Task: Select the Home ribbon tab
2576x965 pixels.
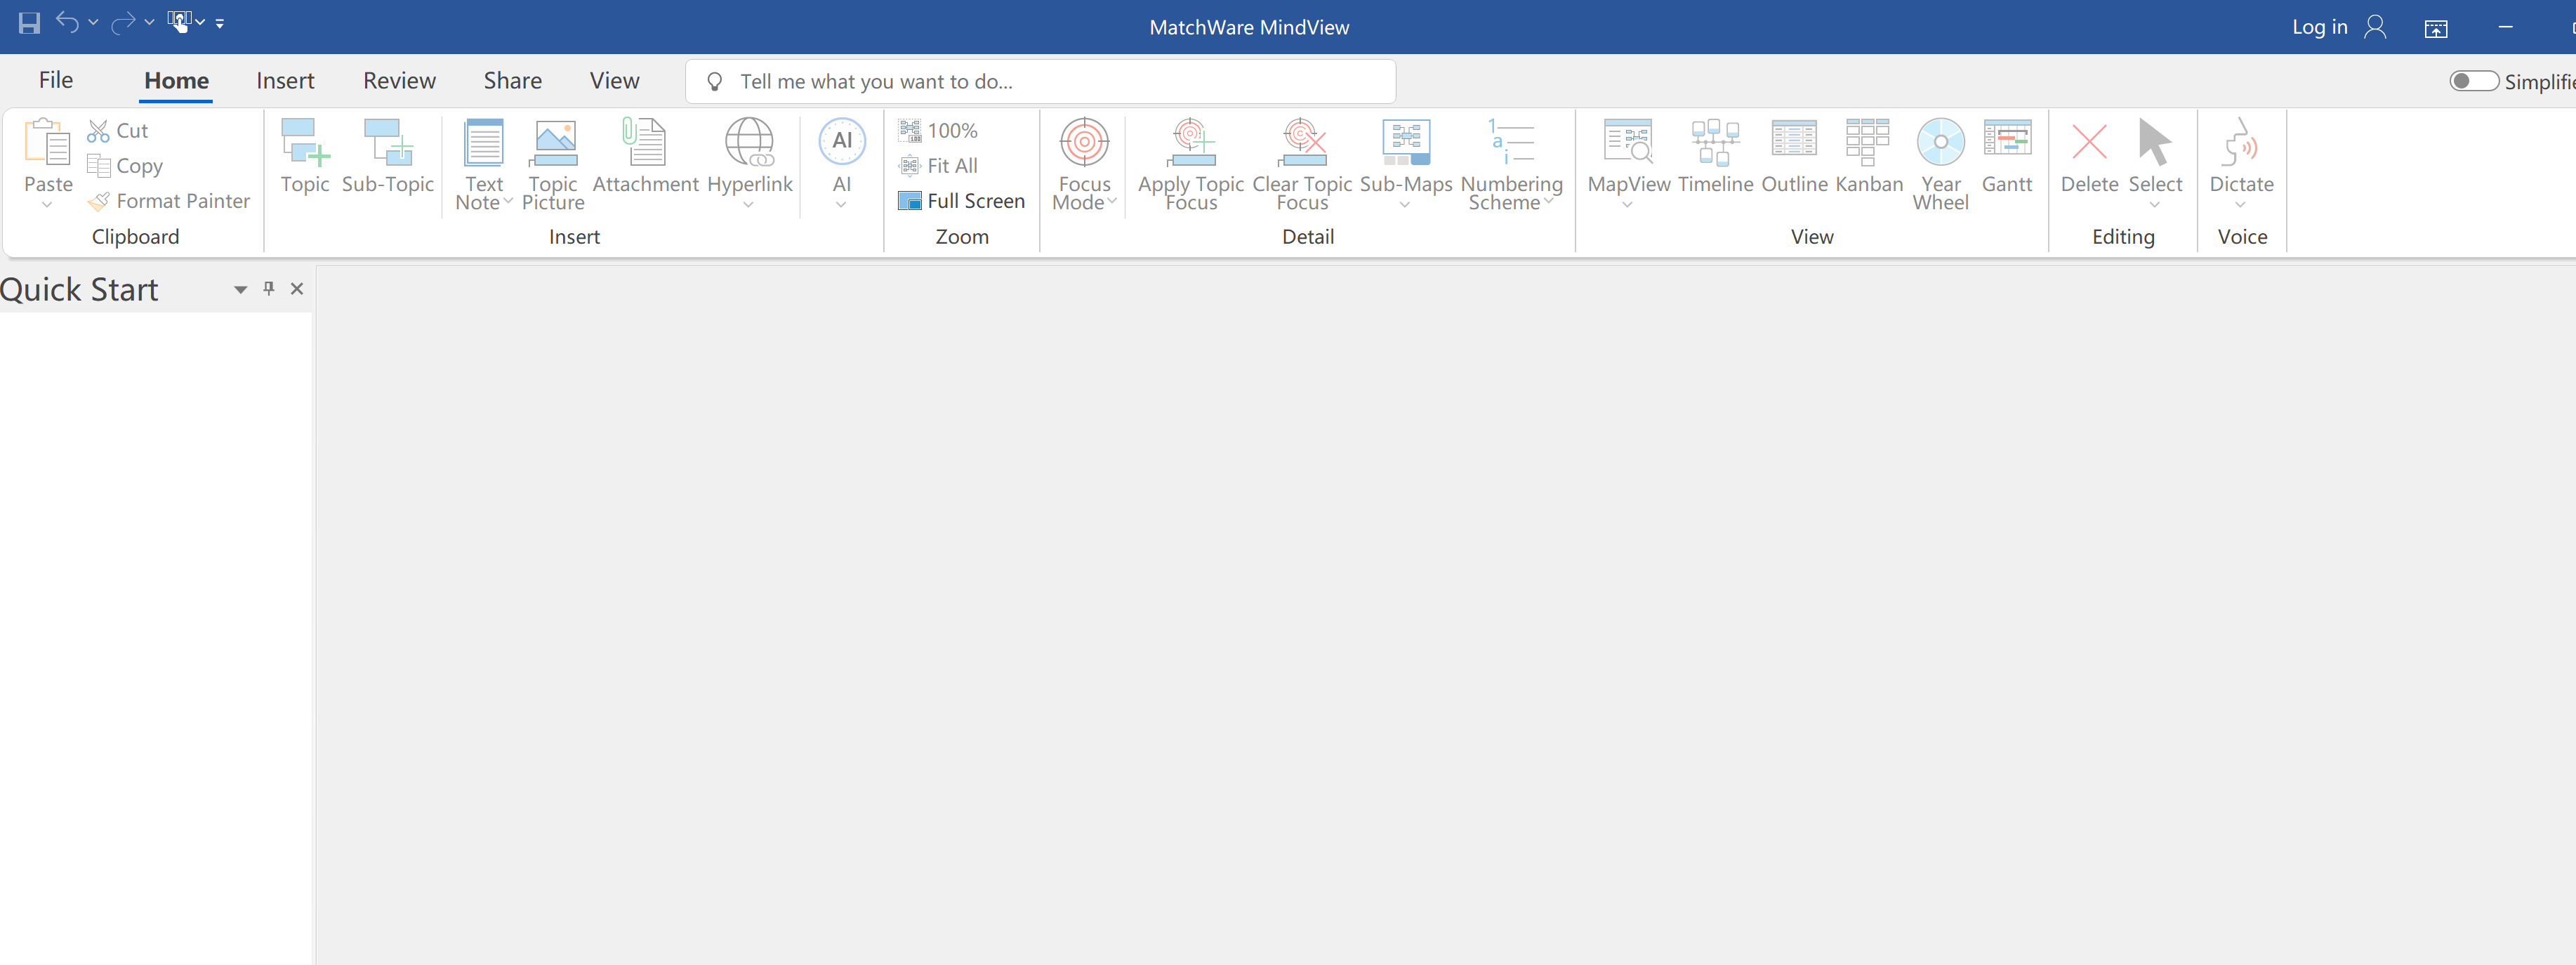Action: coord(176,80)
